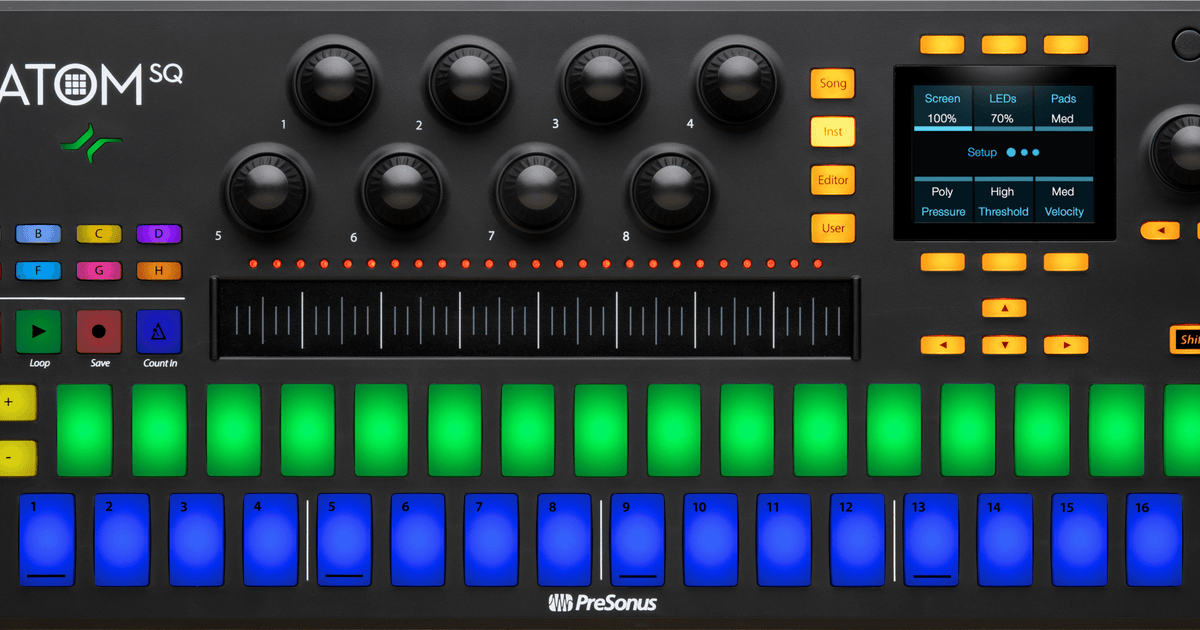Select bank button C

point(99,234)
